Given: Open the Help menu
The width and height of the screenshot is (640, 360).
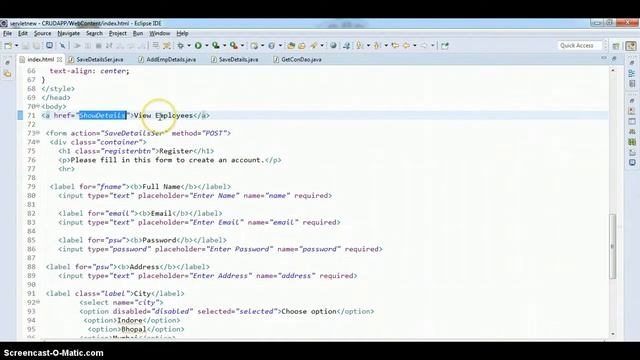Looking at the screenshot, I should coord(182,33).
